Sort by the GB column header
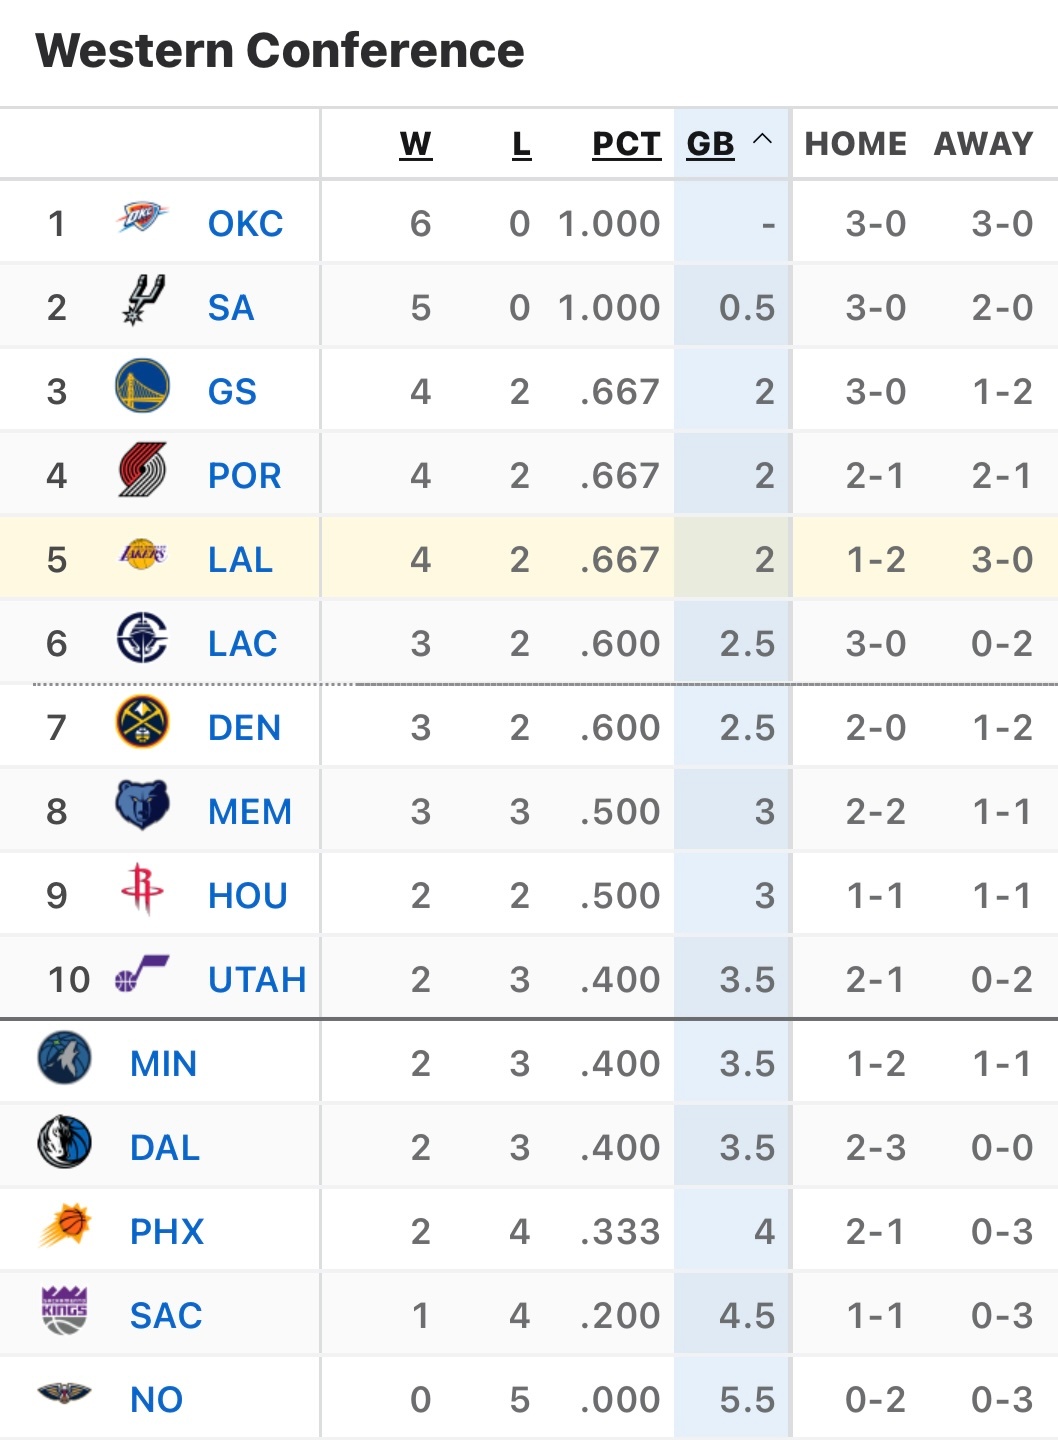The height and width of the screenshot is (1446, 1058). pyautogui.click(x=710, y=144)
